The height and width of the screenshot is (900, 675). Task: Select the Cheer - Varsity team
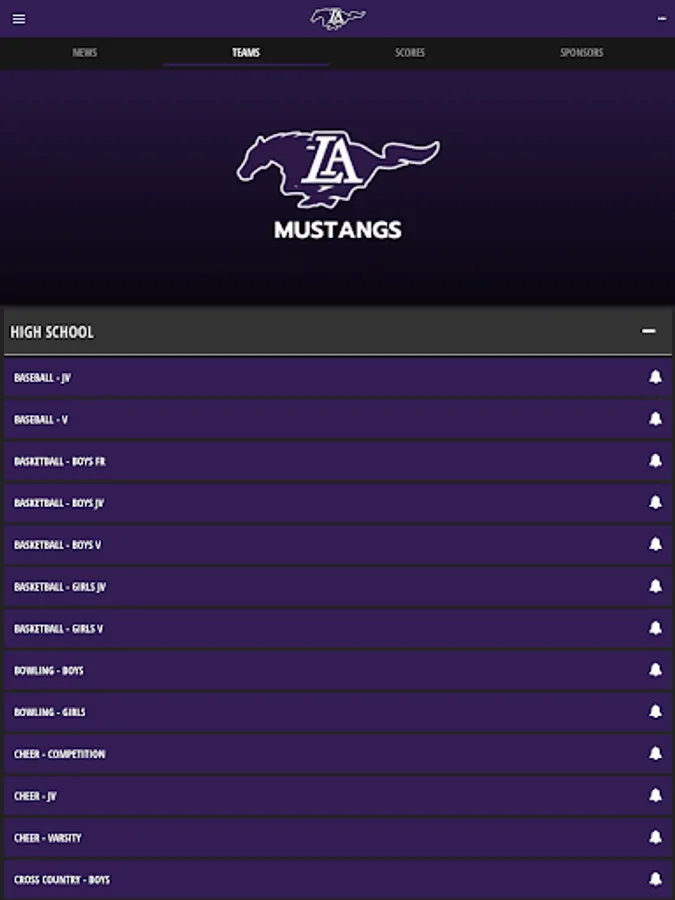48,838
